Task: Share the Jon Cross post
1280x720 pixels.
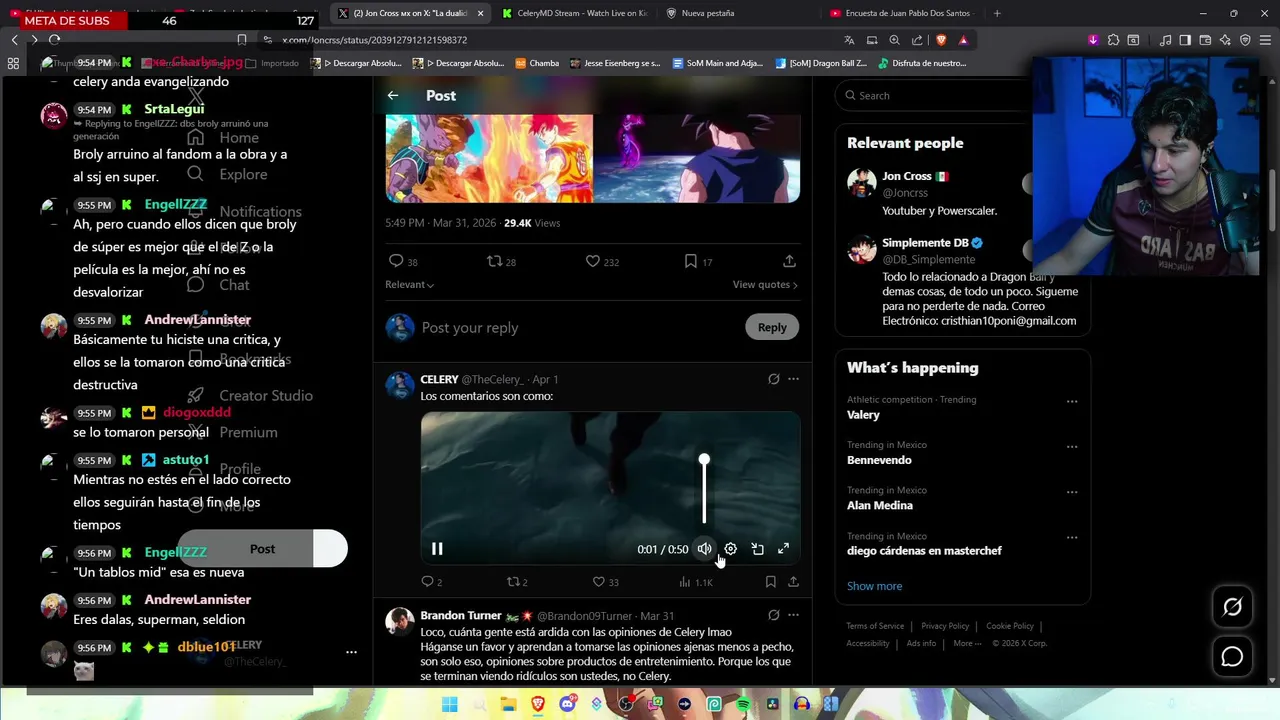Action: click(789, 261)
